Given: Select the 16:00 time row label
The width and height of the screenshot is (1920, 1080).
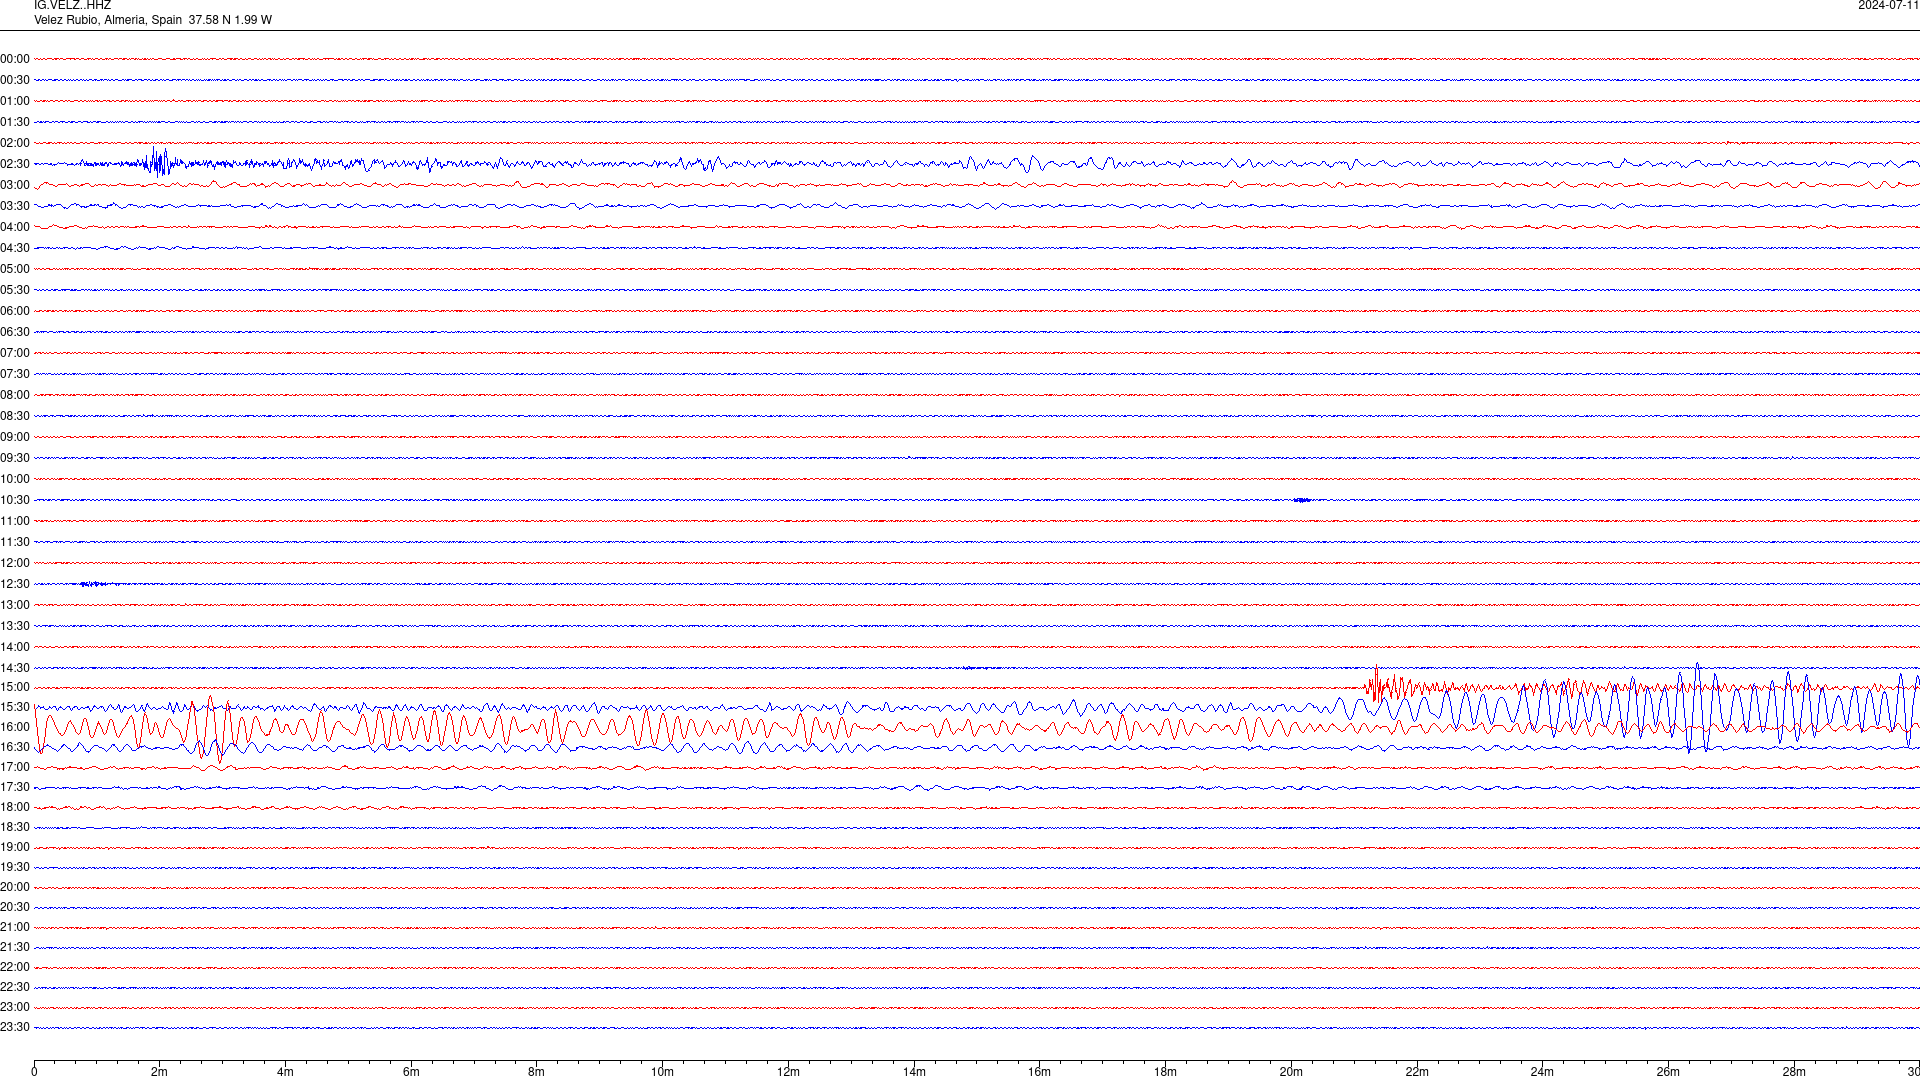Looking at the screenshot, I should (15, 727).
